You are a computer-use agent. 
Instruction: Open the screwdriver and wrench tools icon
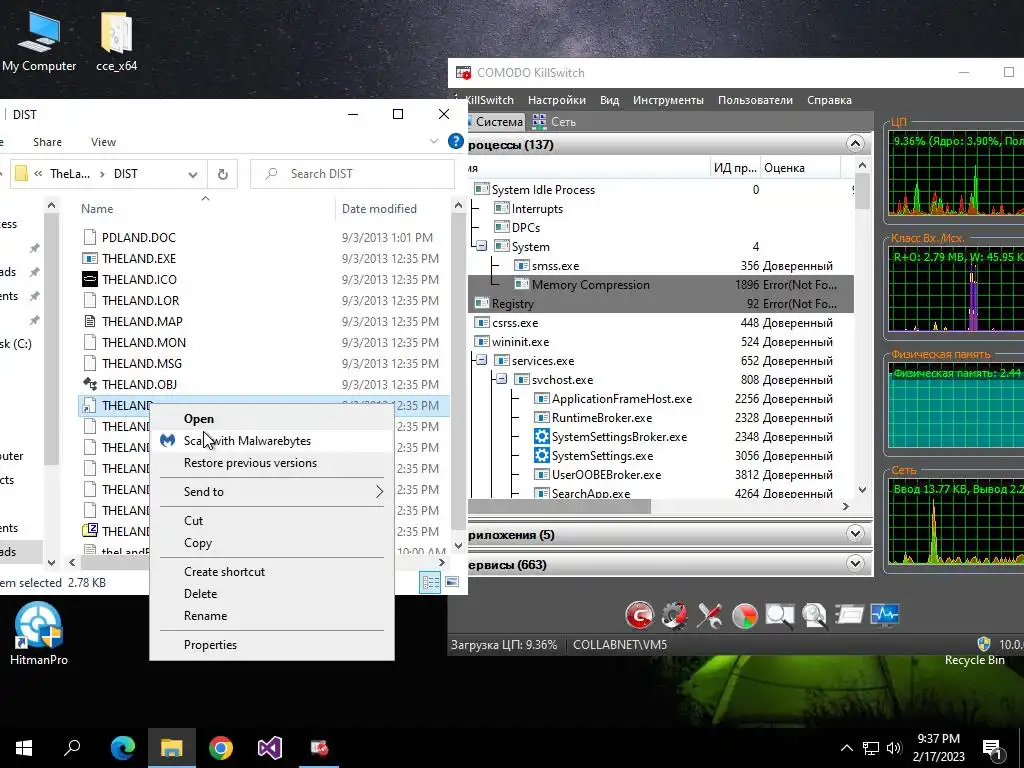click(709, 615)
